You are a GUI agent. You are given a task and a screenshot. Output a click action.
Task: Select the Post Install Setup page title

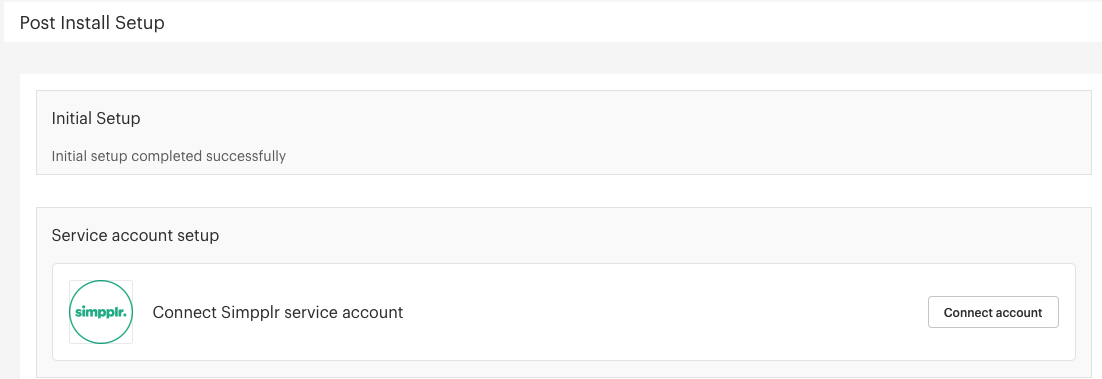tap(92, 23)
